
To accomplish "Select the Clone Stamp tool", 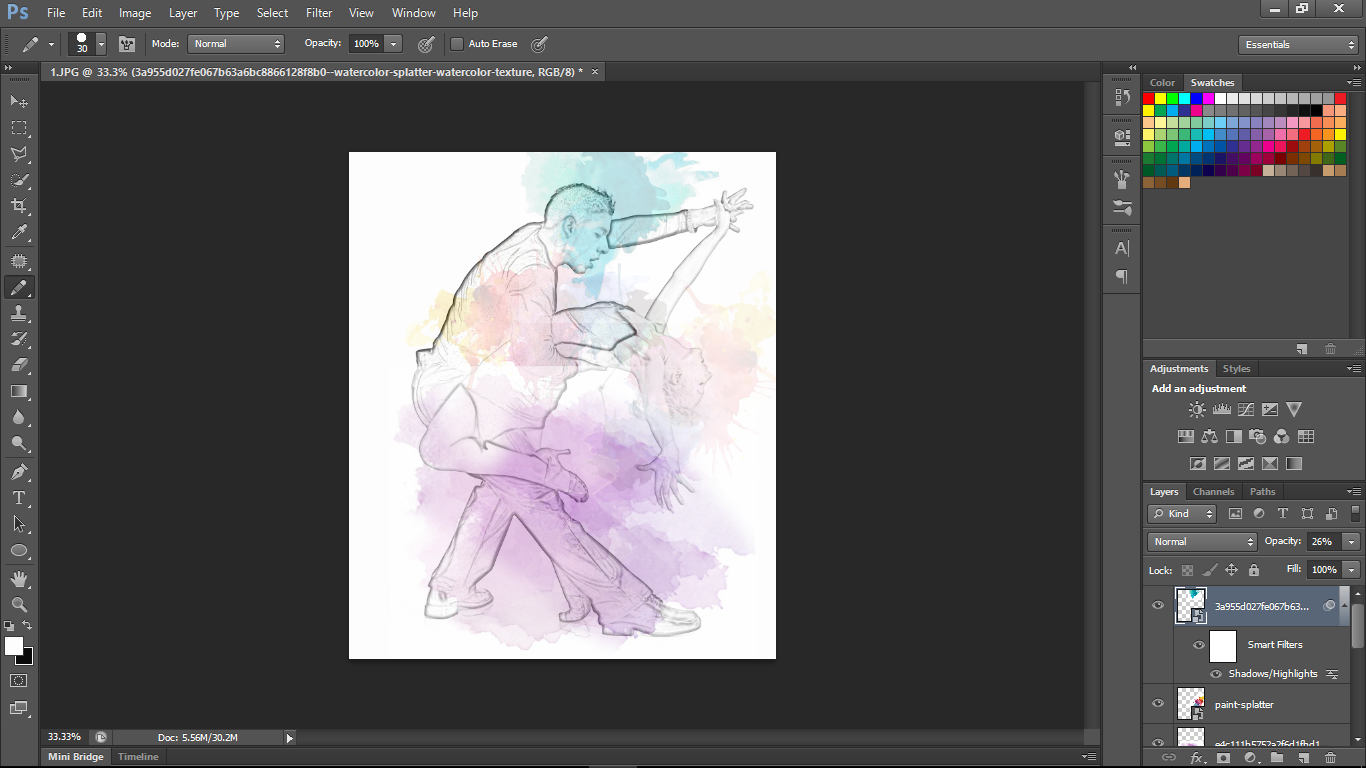I will tap(19, 314).
